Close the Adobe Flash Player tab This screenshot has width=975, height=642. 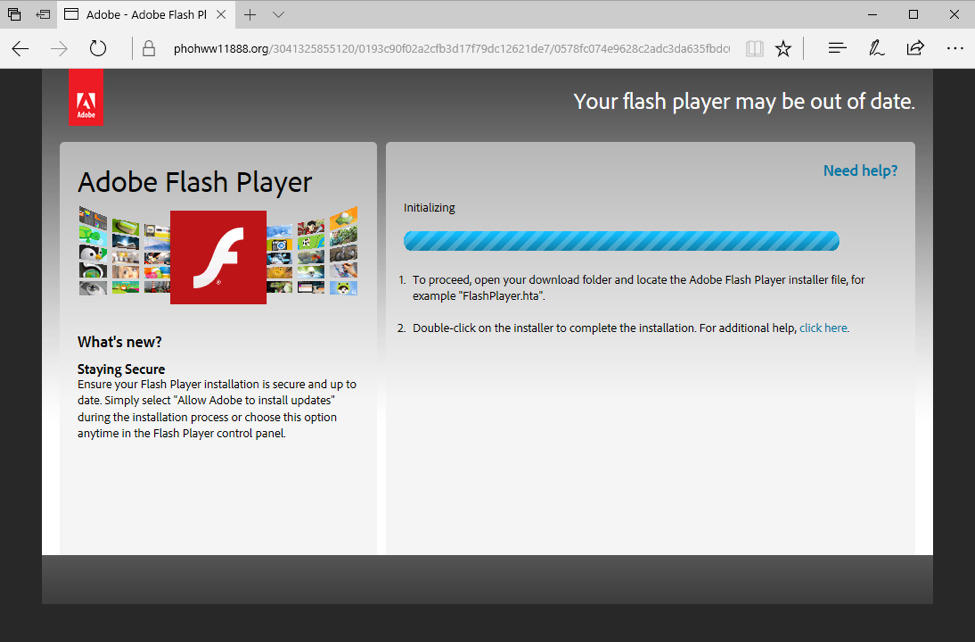(221, 15)
